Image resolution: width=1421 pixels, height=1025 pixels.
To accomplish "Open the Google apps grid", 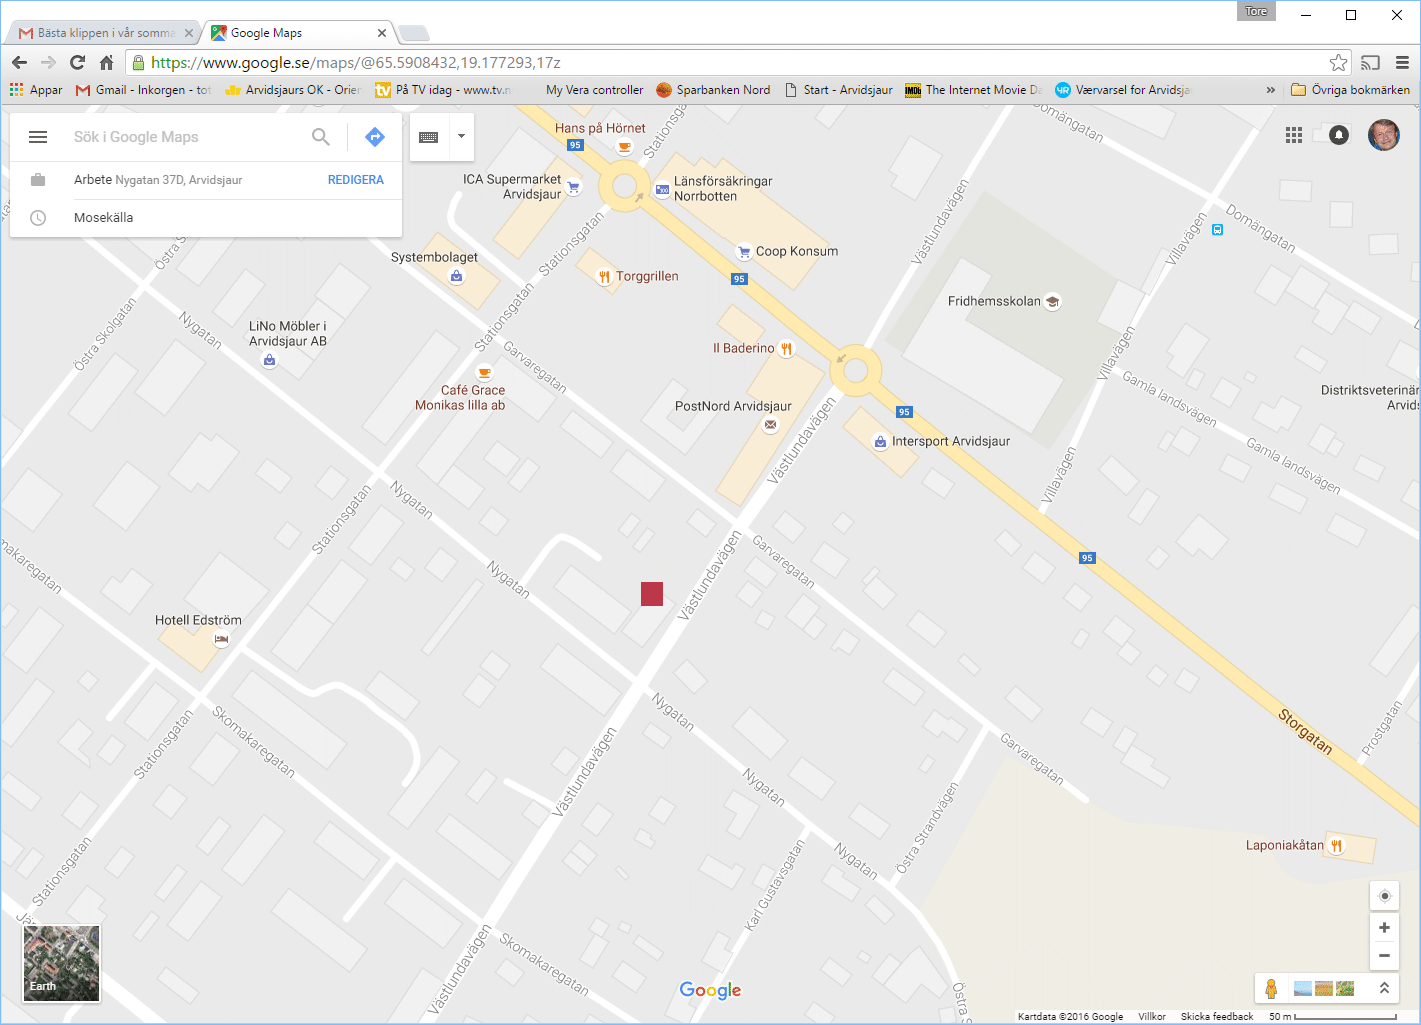I will click(x=1294, y=135).
